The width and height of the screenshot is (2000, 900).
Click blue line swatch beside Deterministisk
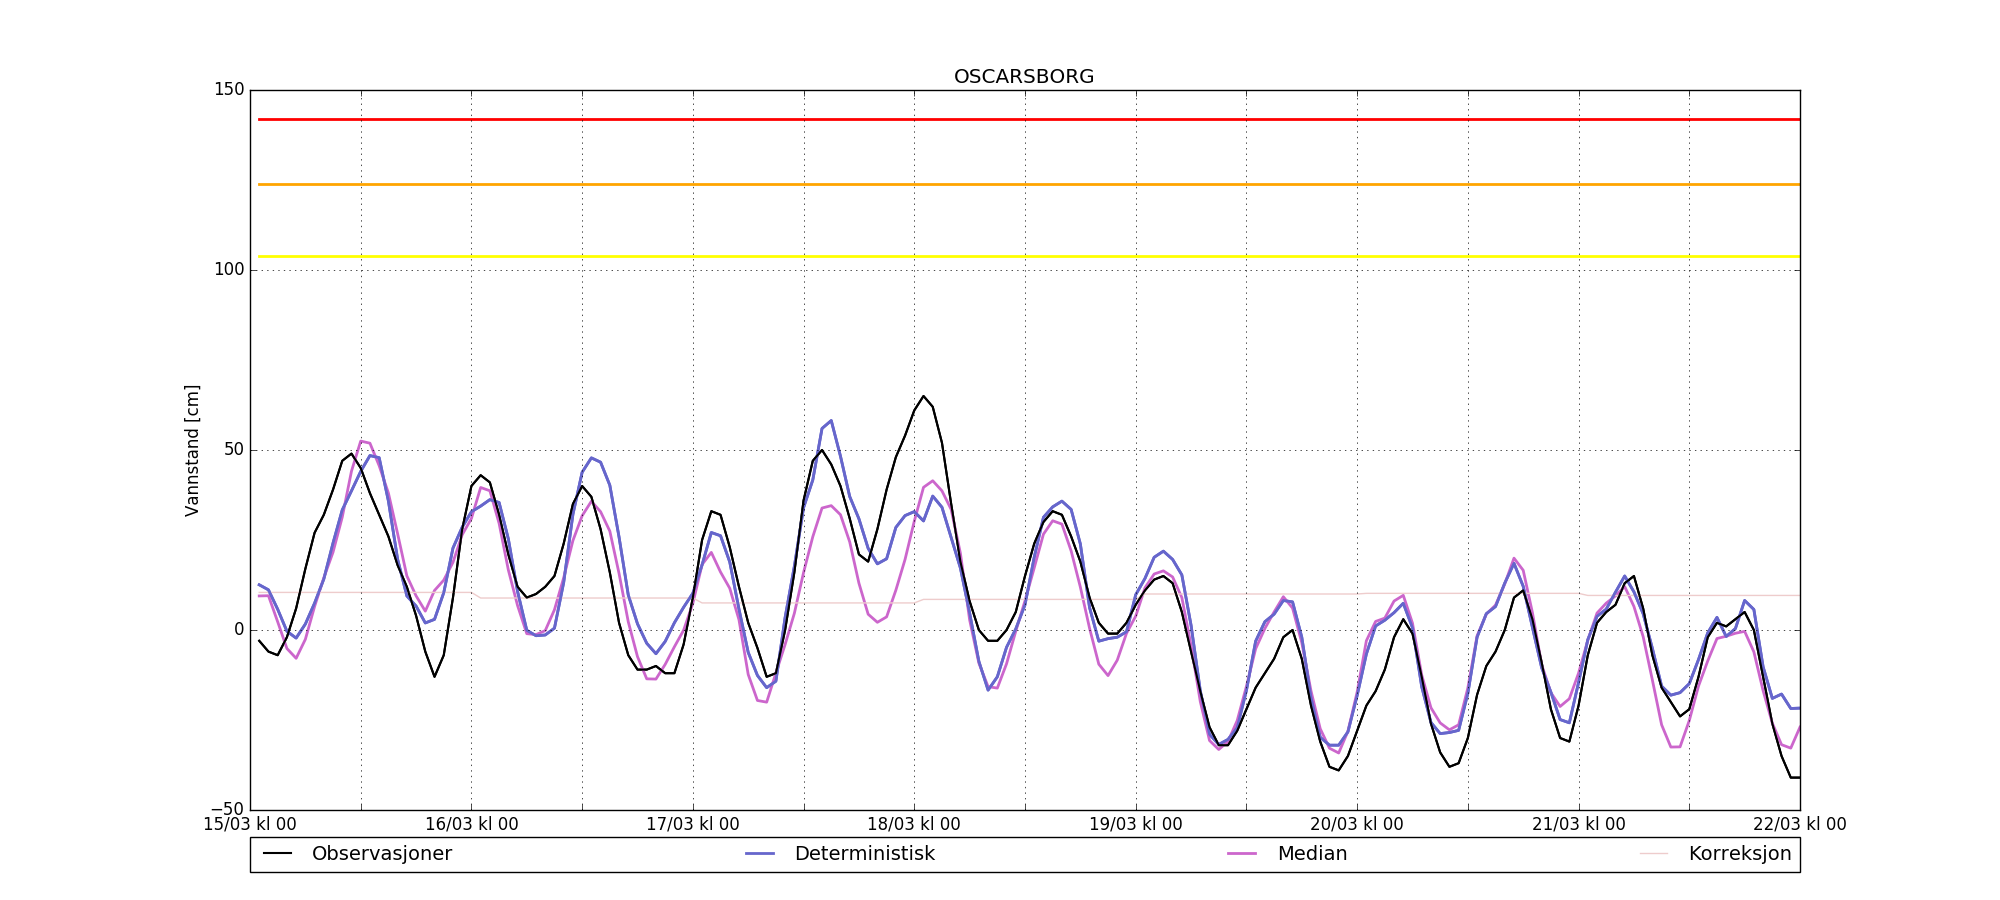(x=760, y=854)
